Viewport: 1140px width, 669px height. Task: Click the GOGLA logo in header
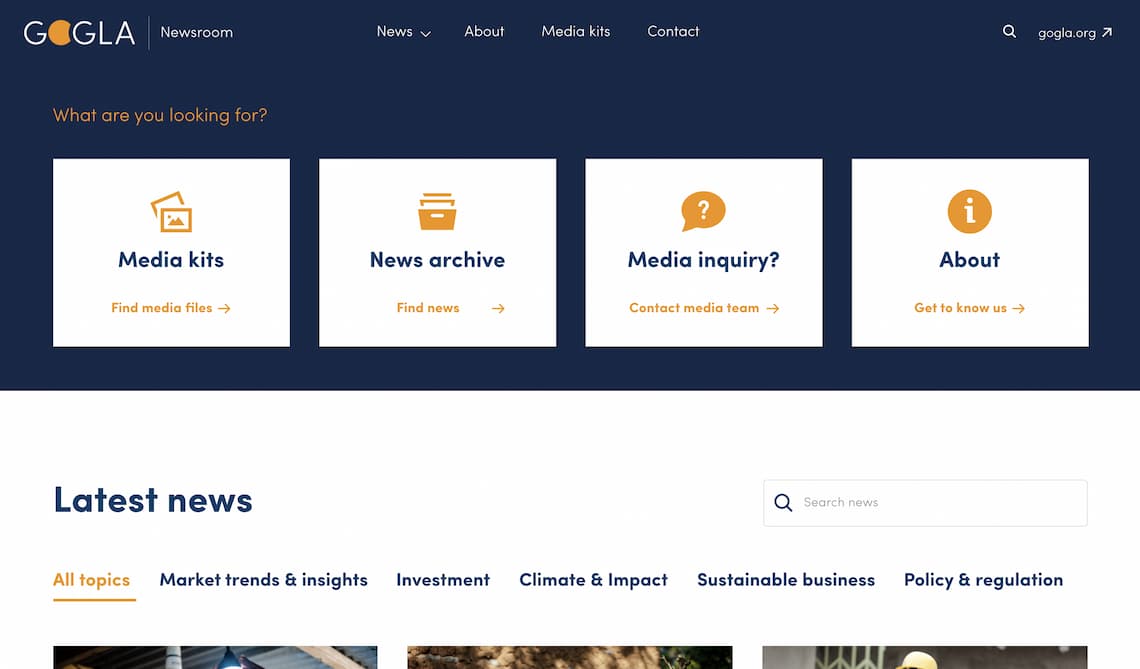pos(79,33)
